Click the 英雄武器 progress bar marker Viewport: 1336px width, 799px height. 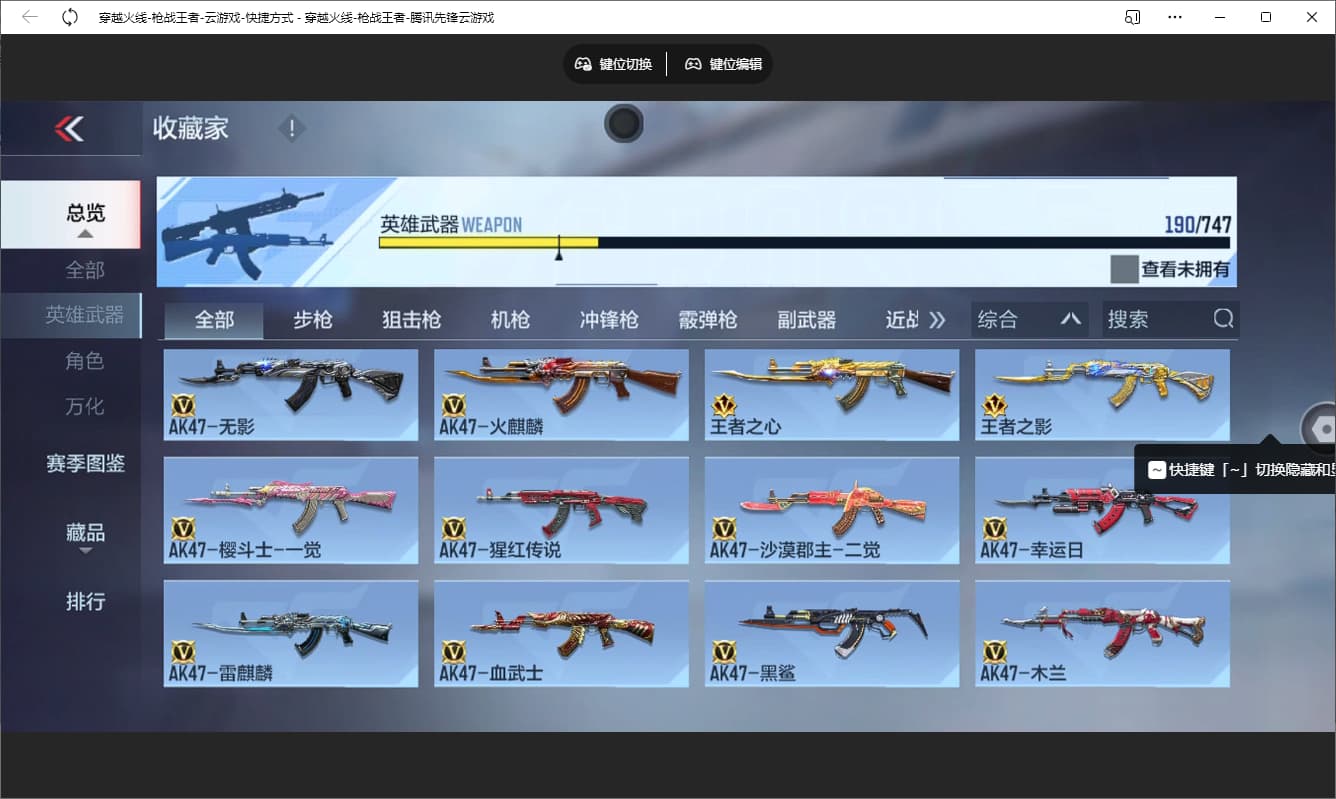pos(559,248)
